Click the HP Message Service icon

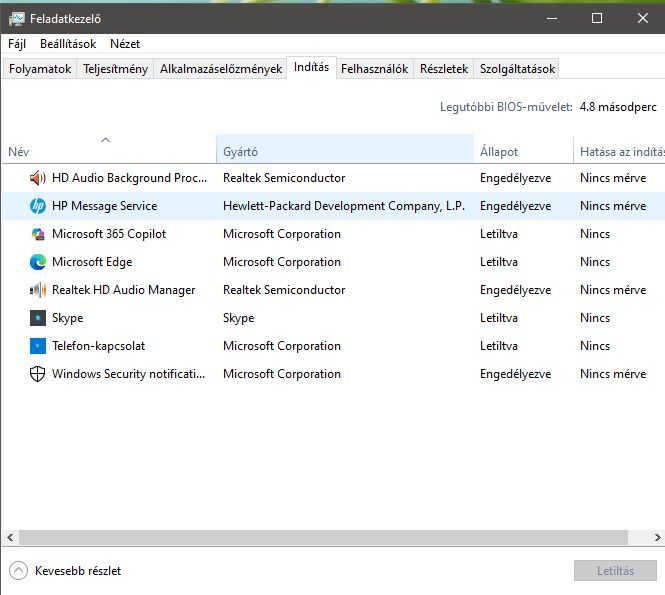(38, 206)
